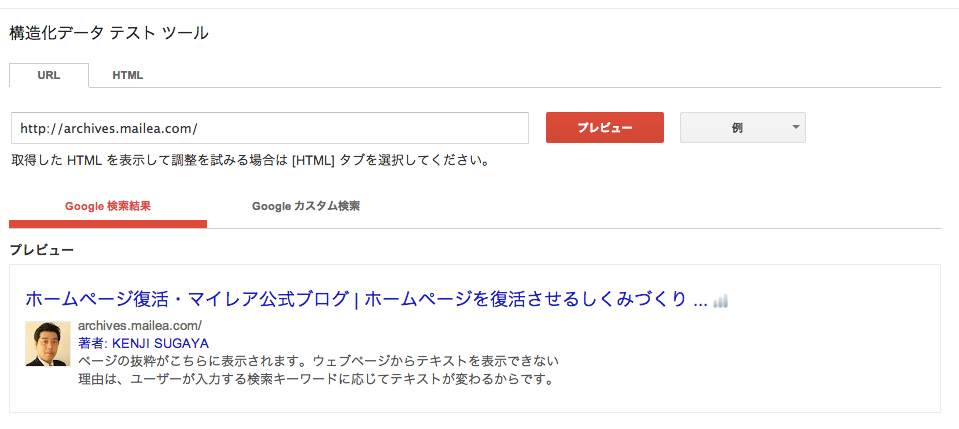The height and width of the screenshot is (429, 959).
Task: Click snippet line starting with ページの抜粋が
Action: click(x=319, y=360)
